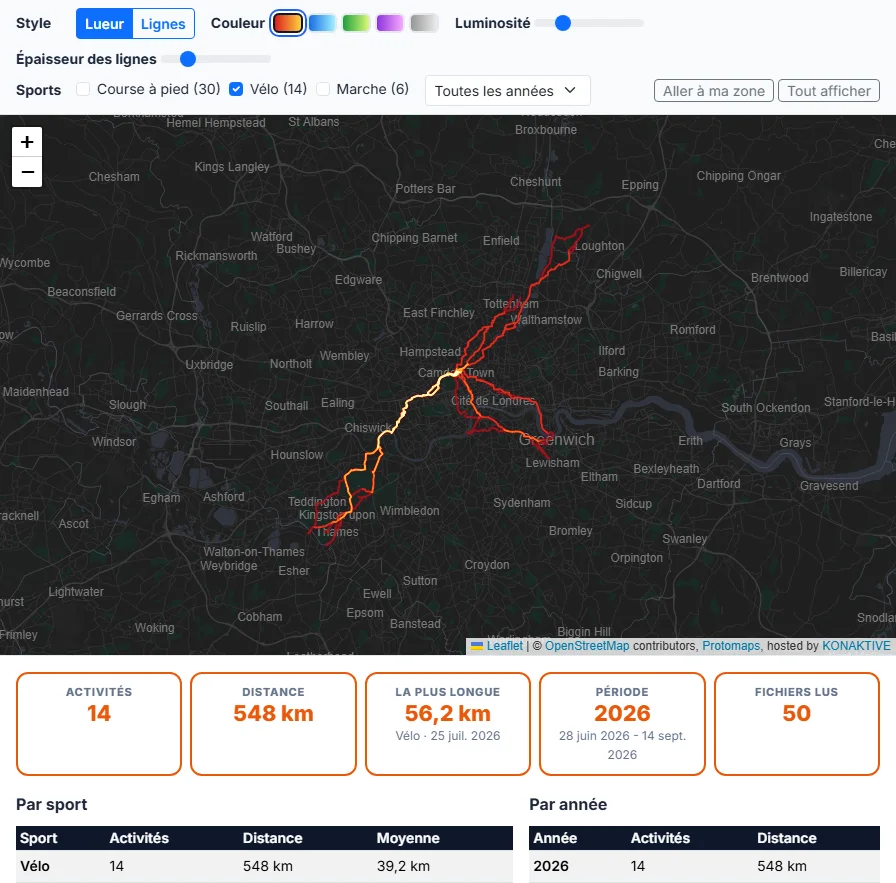Pick the grey color swatch
This screenshot has height=883, width=896.
[424, 23]
